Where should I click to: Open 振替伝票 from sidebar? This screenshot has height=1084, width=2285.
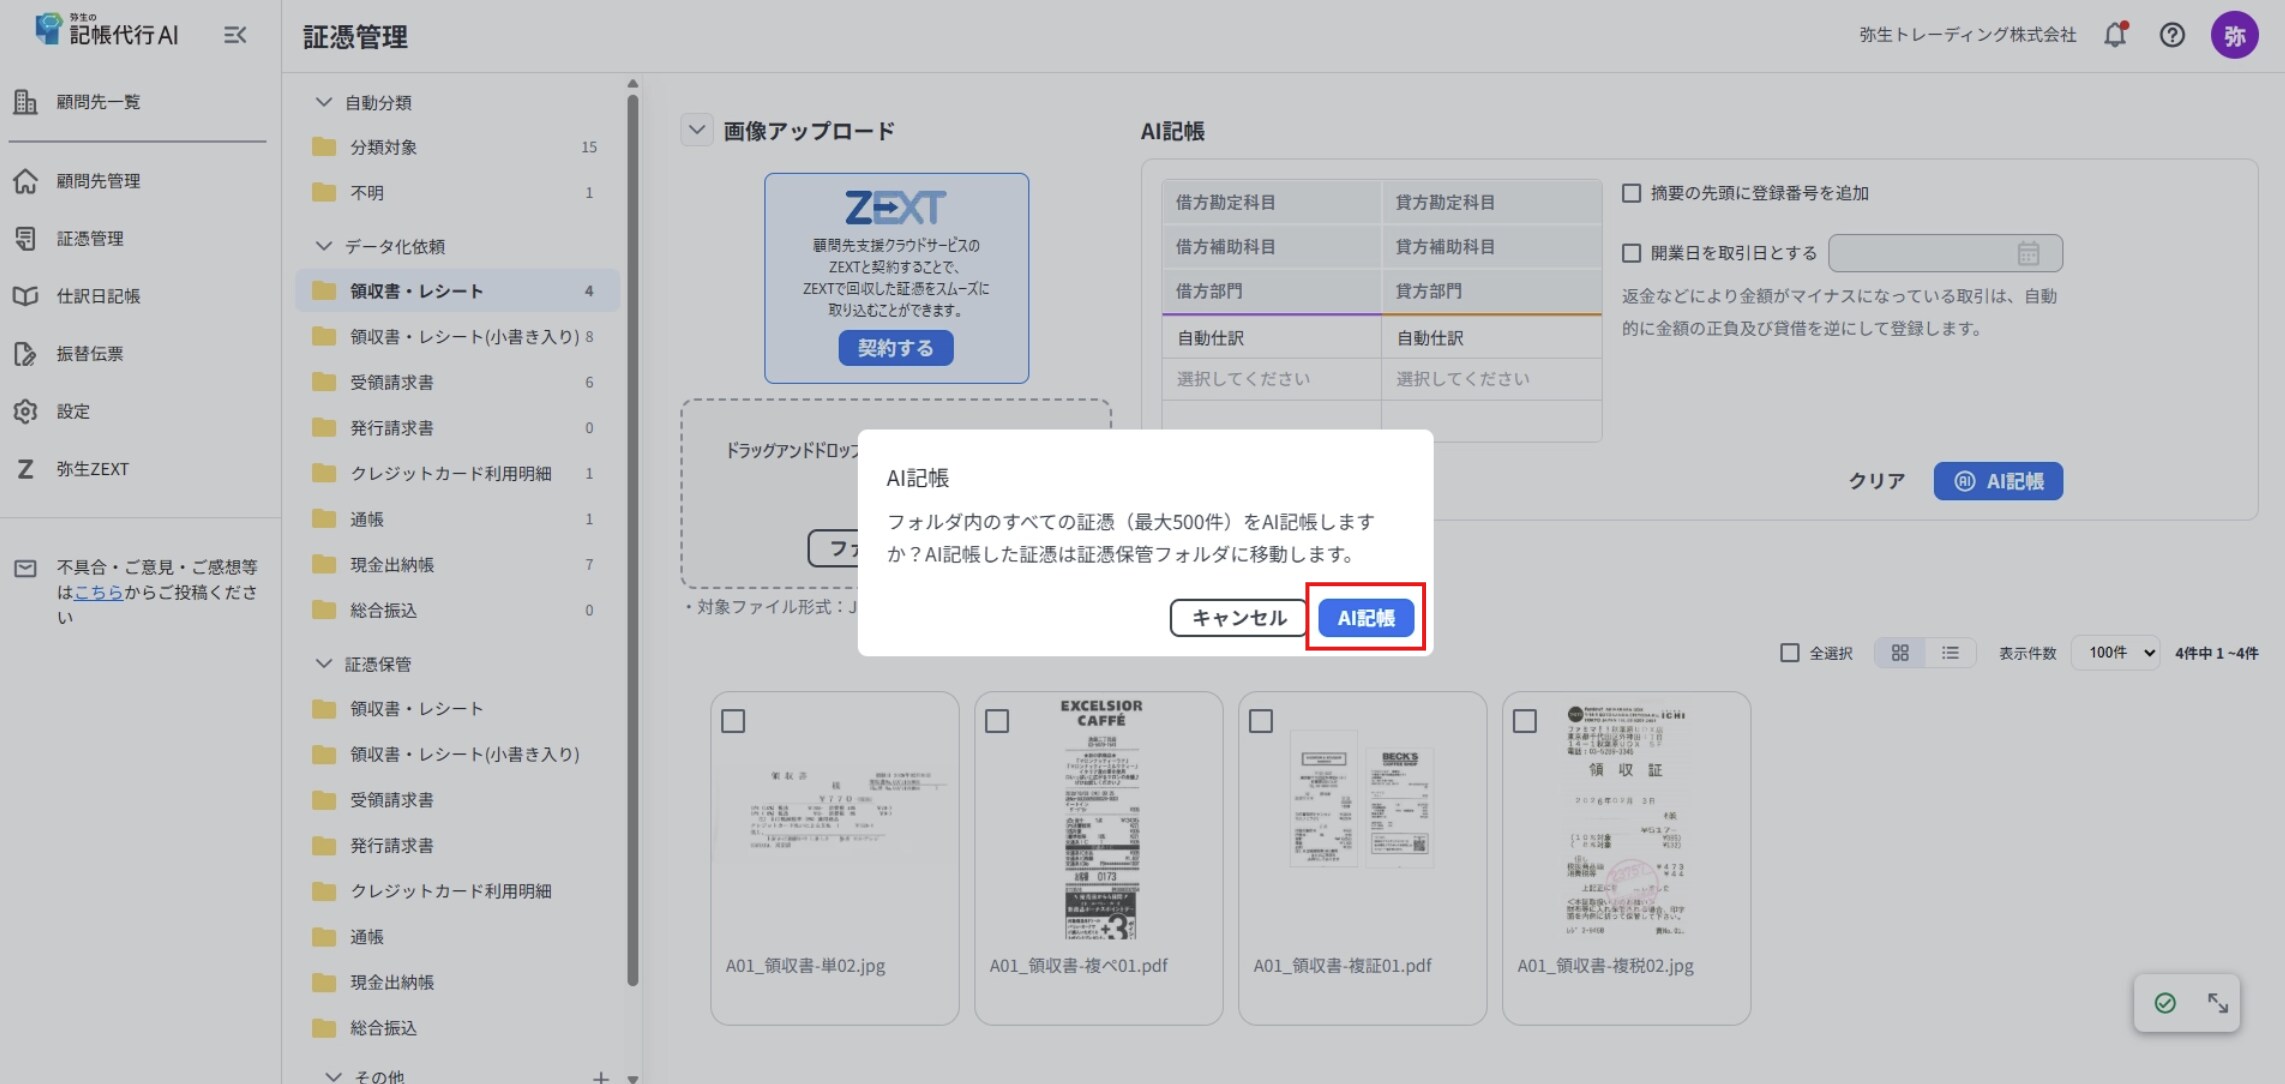(90, 354)
